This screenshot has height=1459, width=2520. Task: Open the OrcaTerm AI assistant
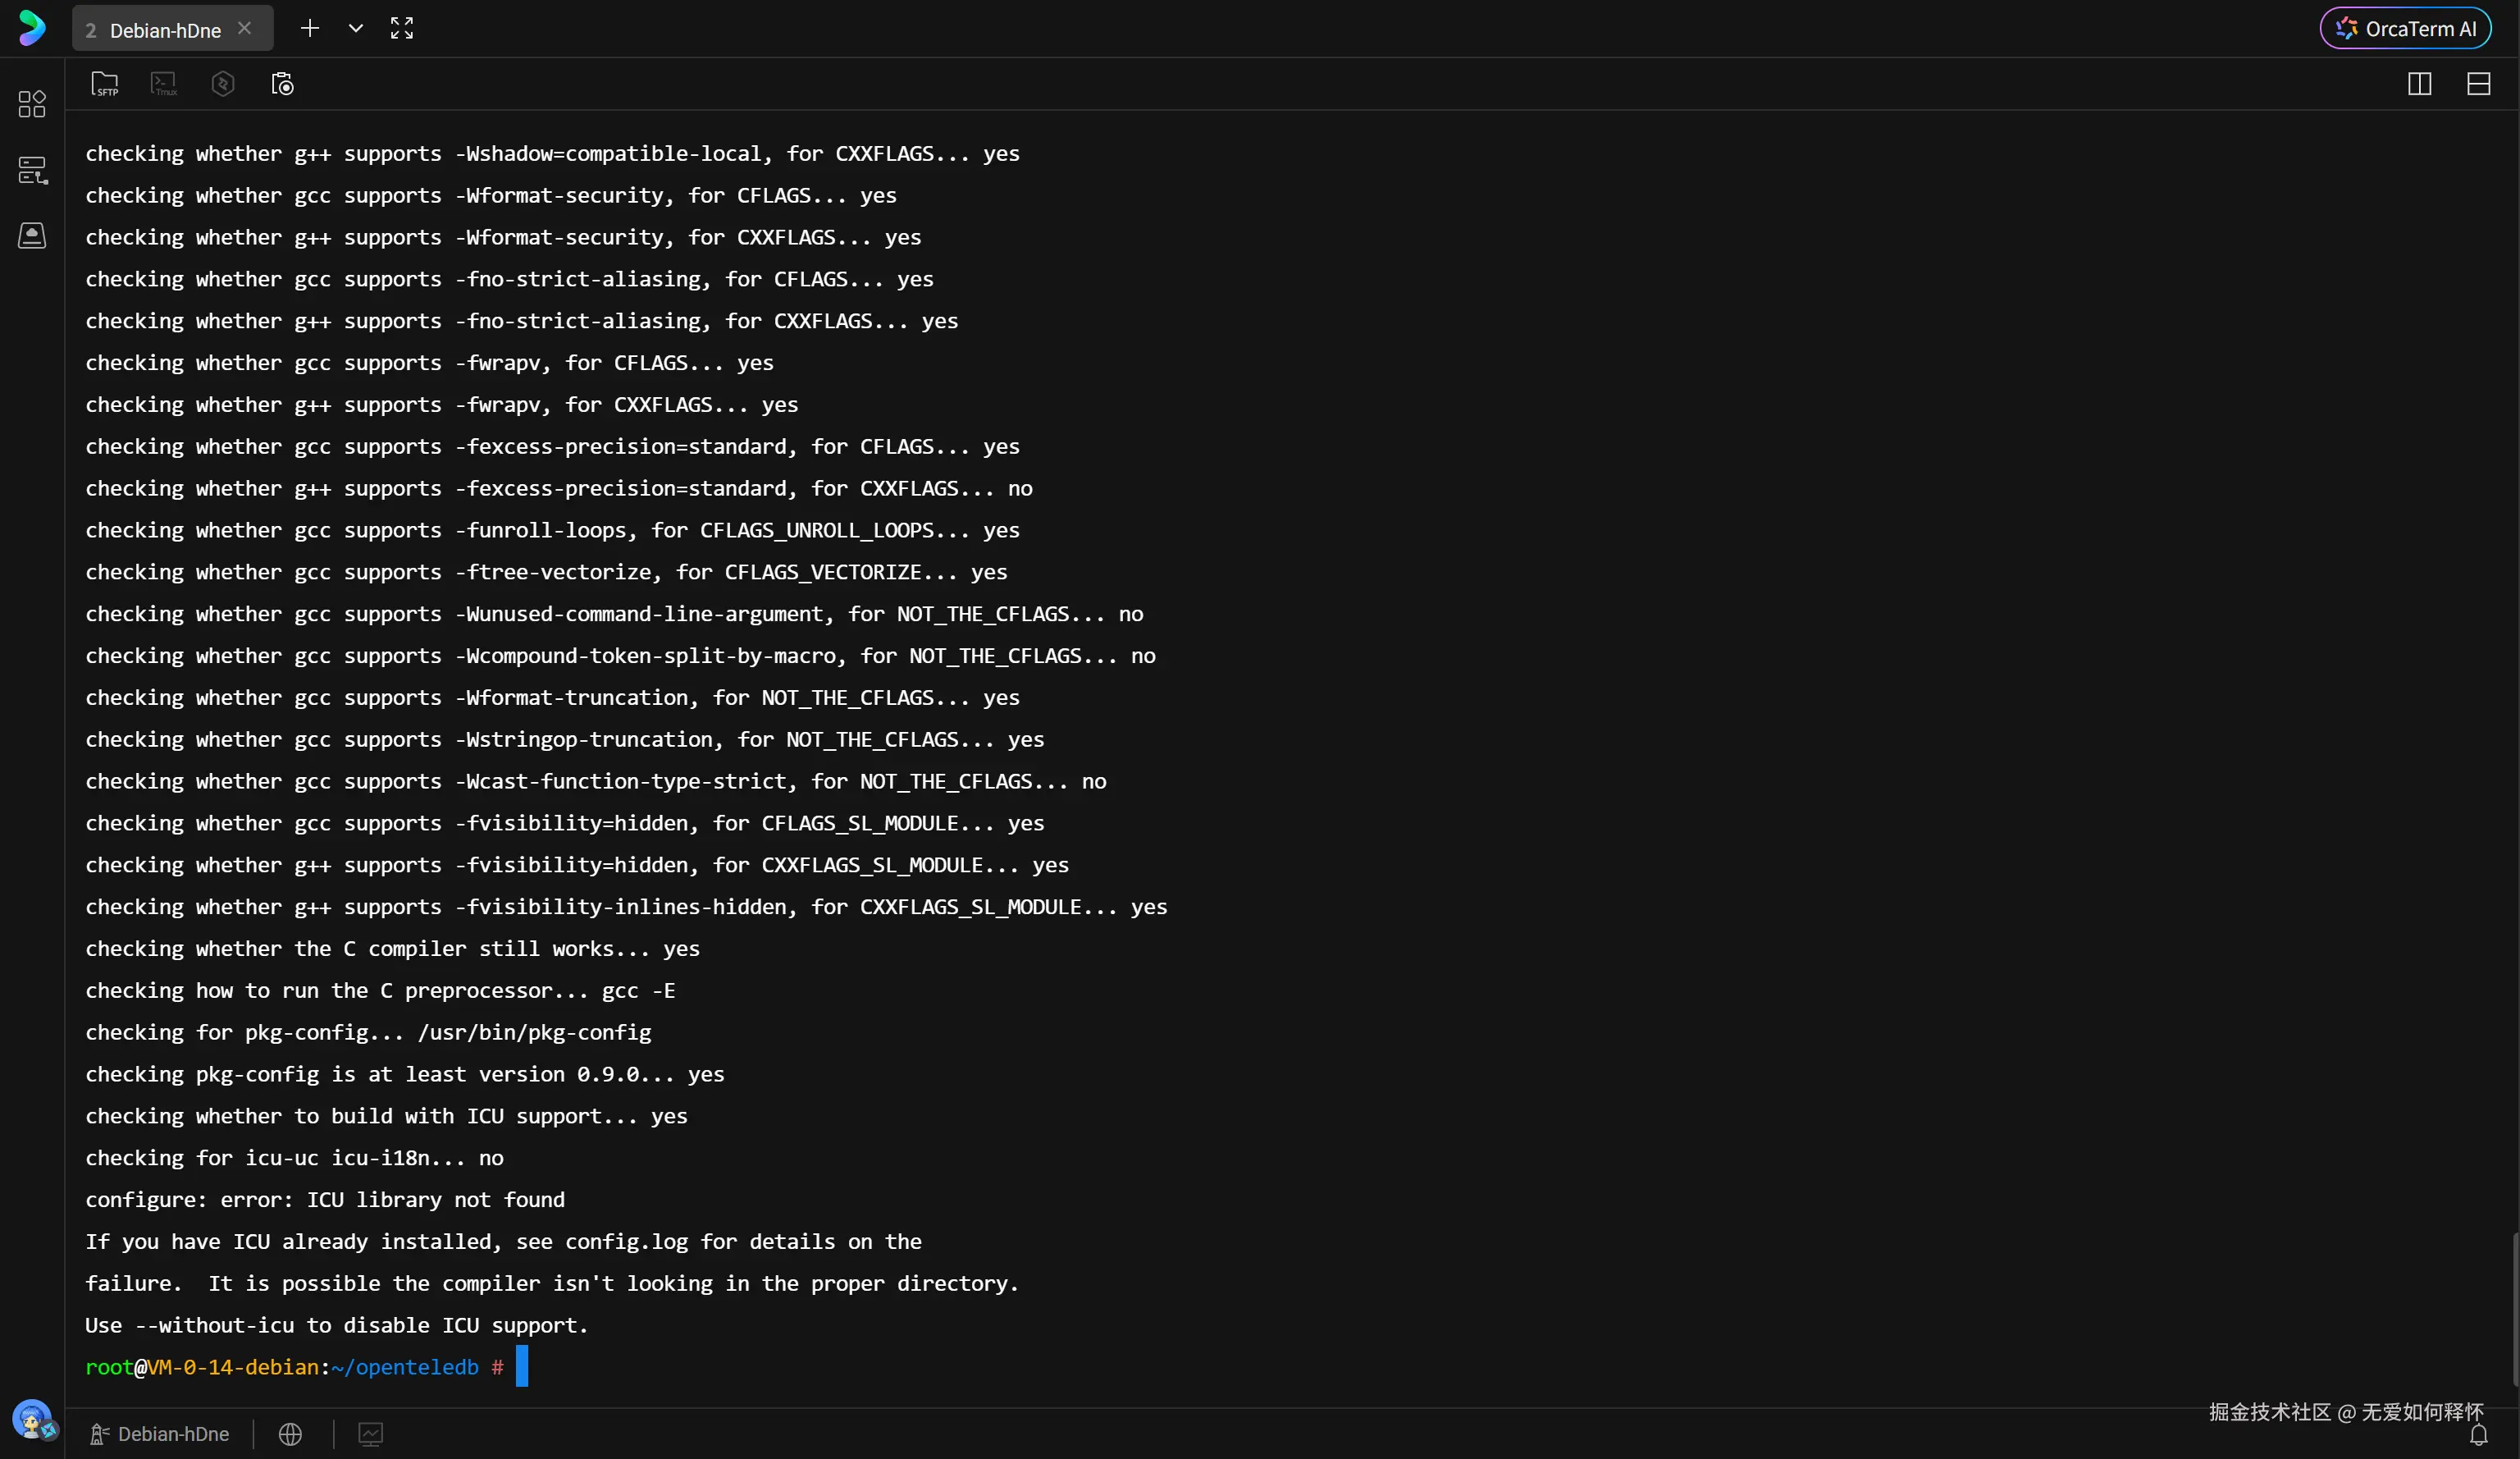[2405, 29]
